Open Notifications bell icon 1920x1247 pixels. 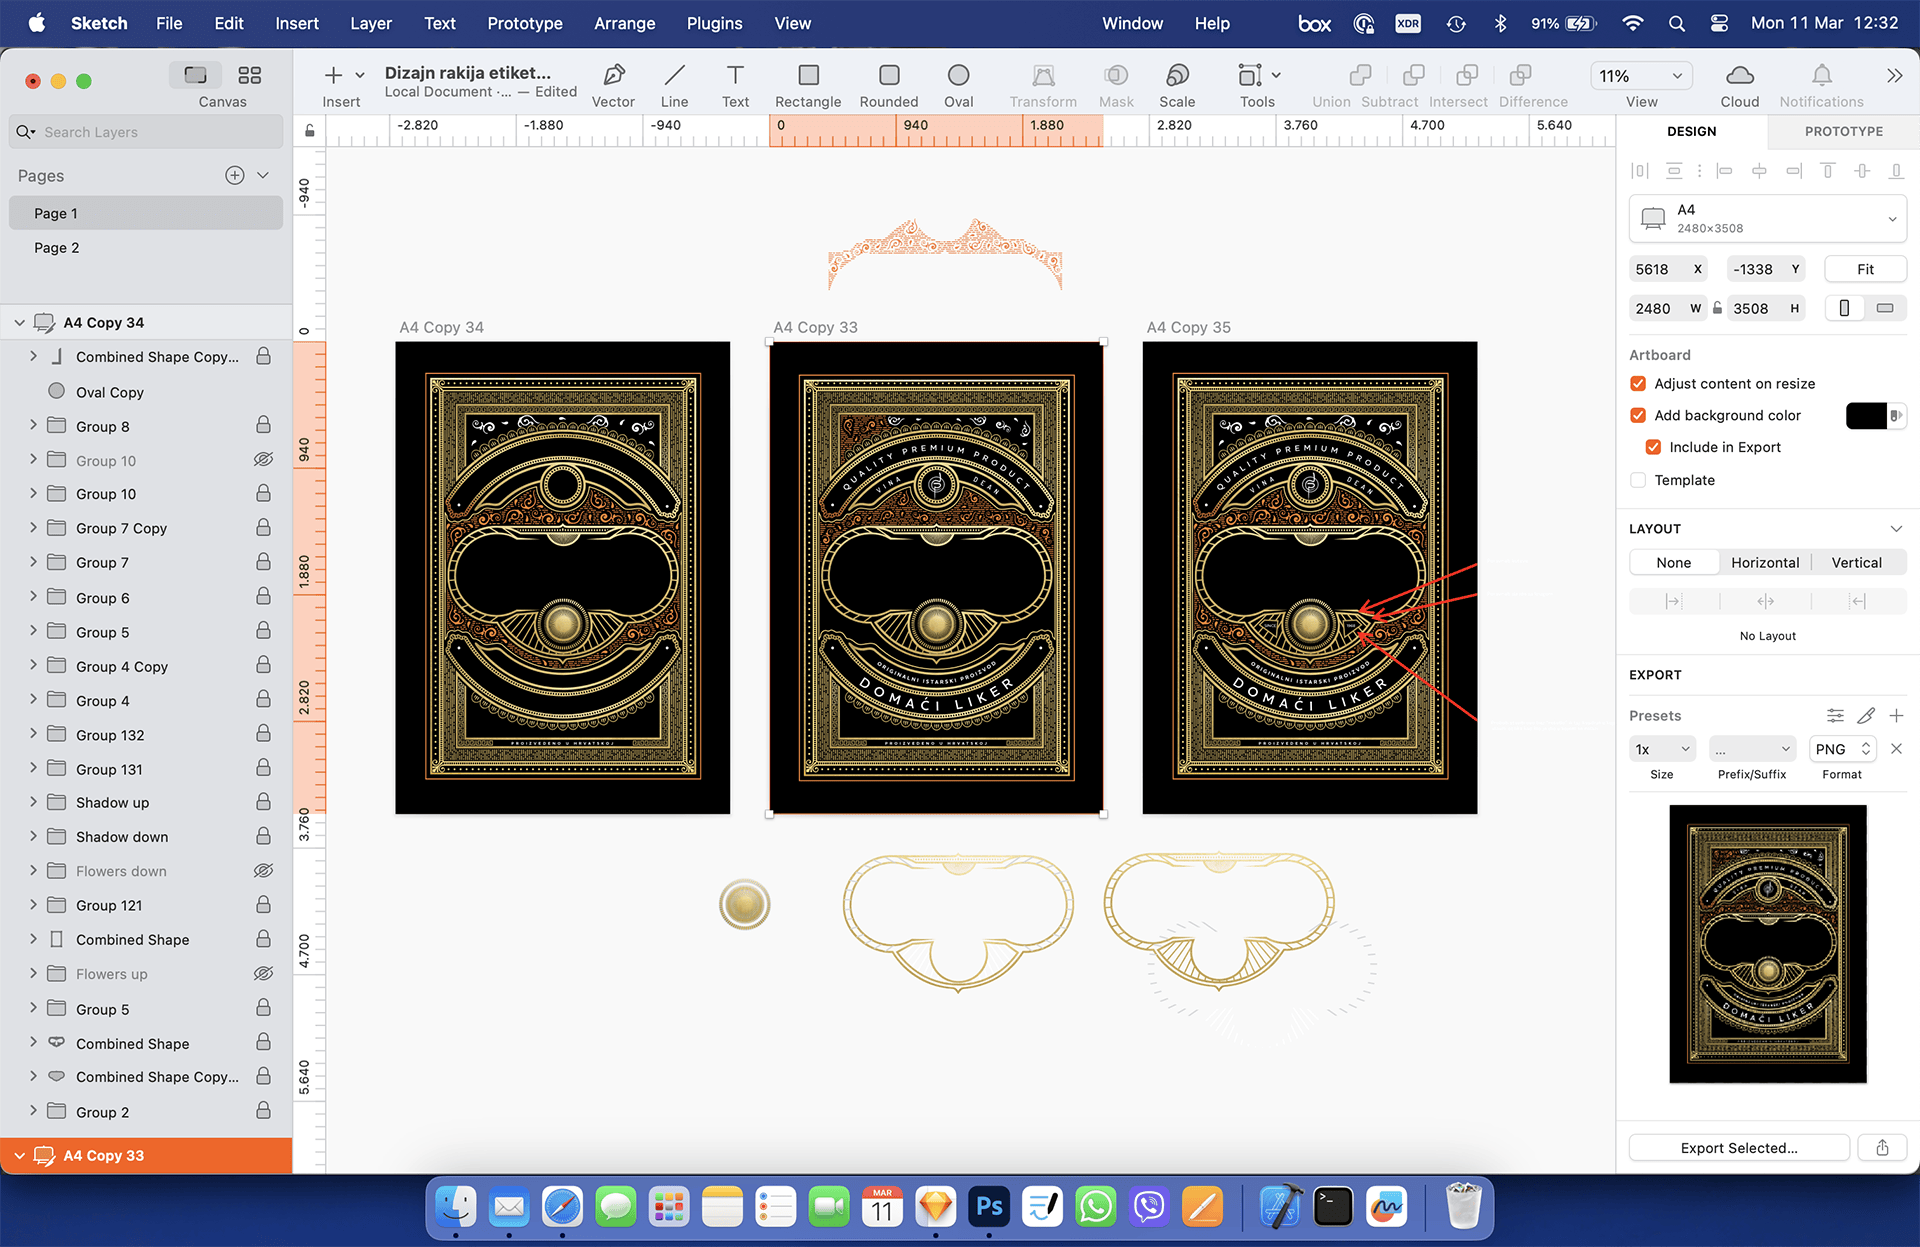1821,76
